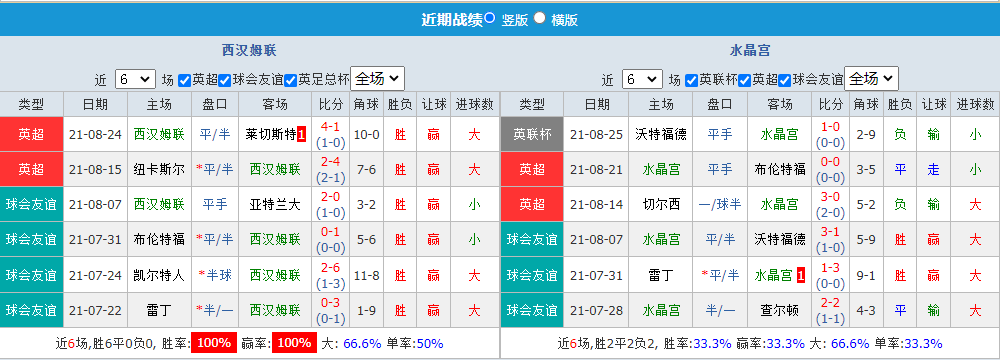Open 全场 dropdown for 西汉姆联
This screenshot has height=360, width=1000.
(378, 79)
